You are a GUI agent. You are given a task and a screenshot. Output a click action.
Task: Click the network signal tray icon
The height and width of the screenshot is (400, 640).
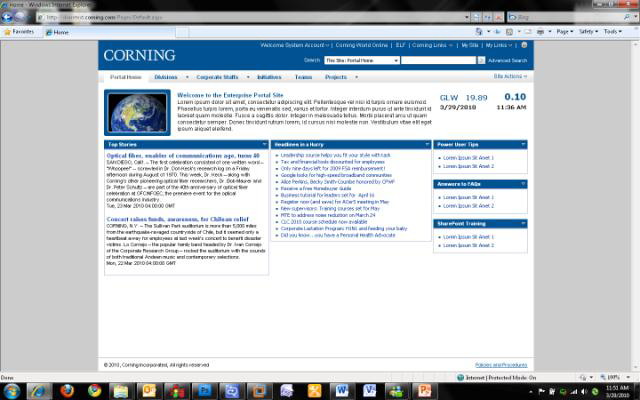pos(573,392)
